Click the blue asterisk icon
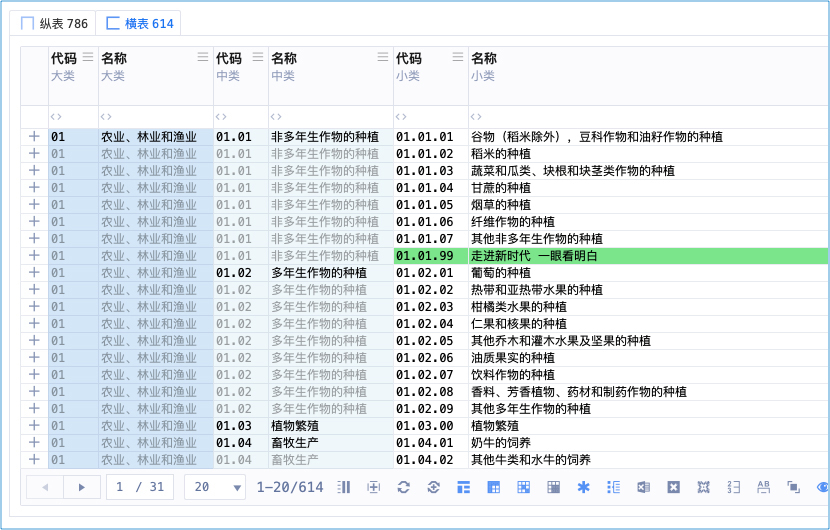 pos(583,487)
